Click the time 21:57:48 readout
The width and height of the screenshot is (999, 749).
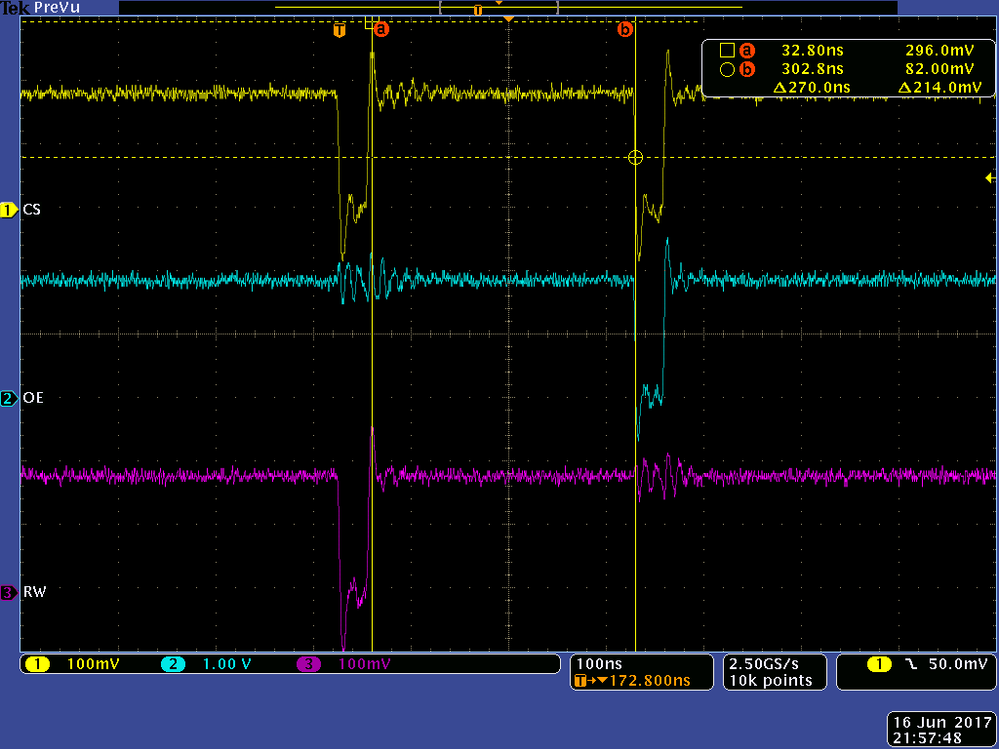[x=928, y=738]
